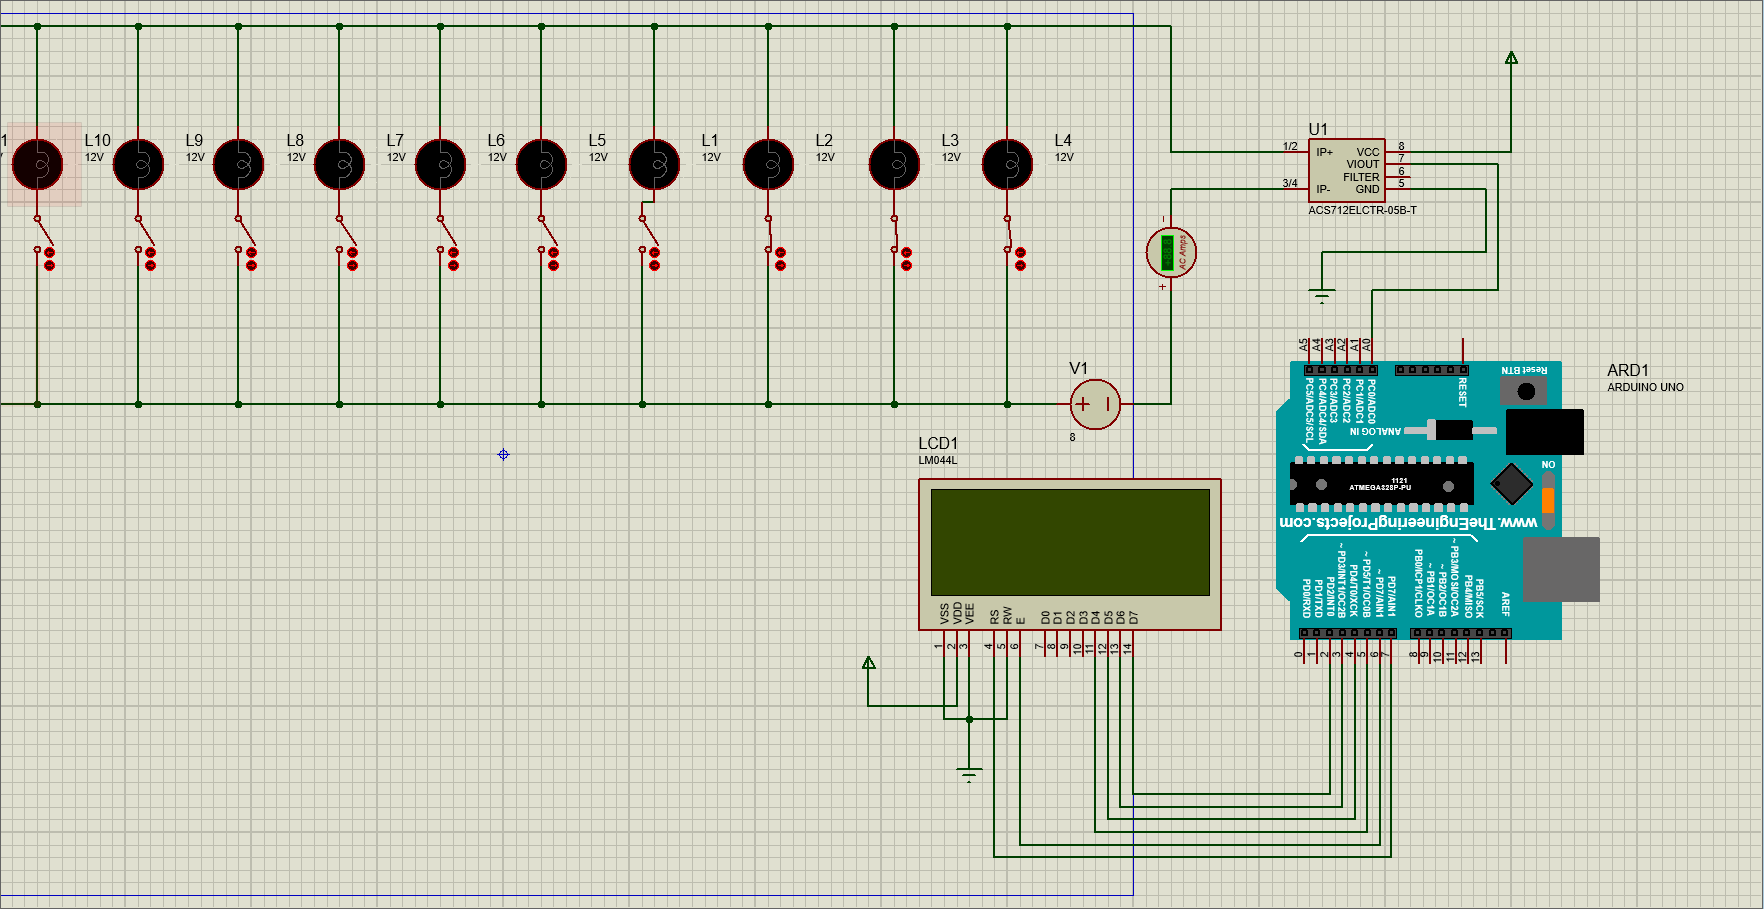Click the AREF pin label on Arduino

[1505, 603]
